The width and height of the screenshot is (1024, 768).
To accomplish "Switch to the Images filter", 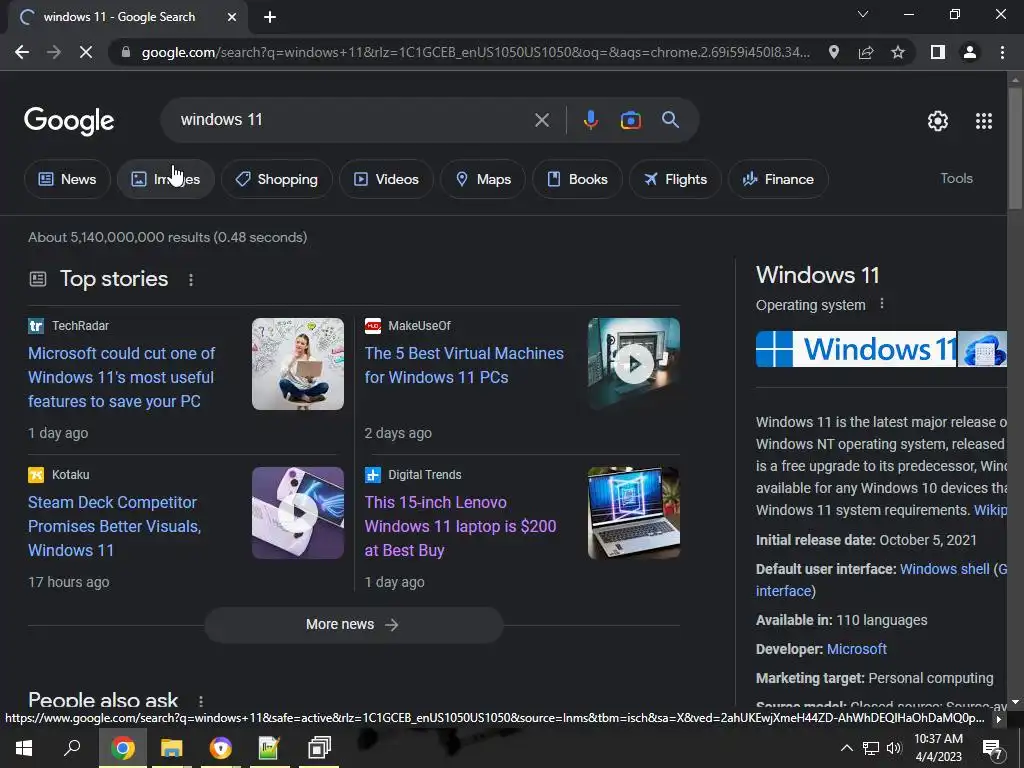I will 166,179.
